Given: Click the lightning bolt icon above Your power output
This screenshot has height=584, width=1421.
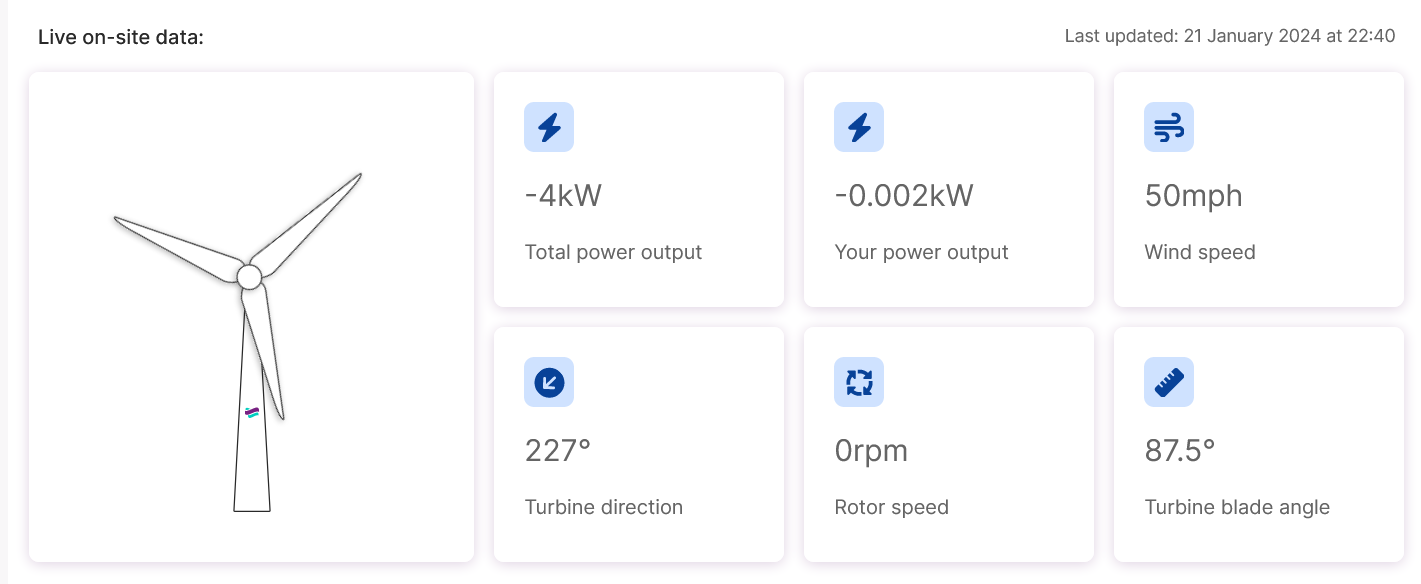Looking at the screenshot, I should tap(859, 127).
